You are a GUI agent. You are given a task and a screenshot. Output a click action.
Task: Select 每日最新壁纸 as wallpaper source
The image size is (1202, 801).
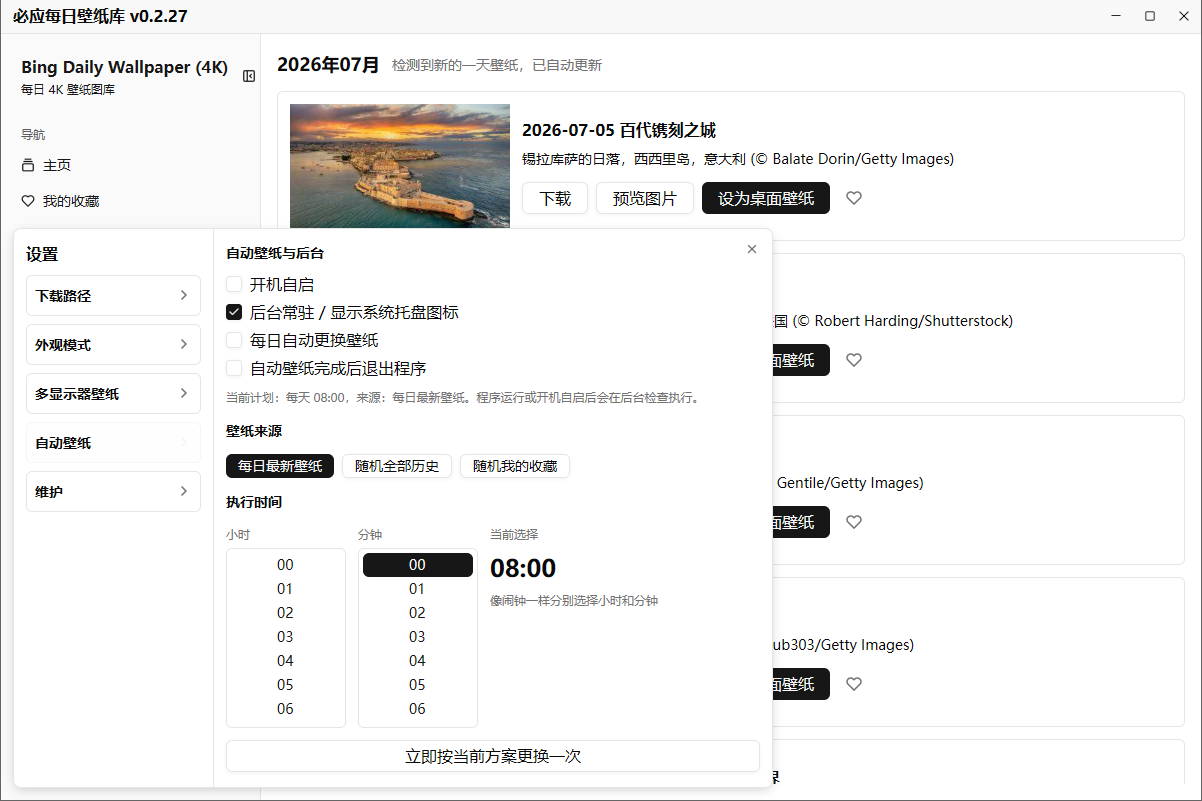[x=280, y=466]
